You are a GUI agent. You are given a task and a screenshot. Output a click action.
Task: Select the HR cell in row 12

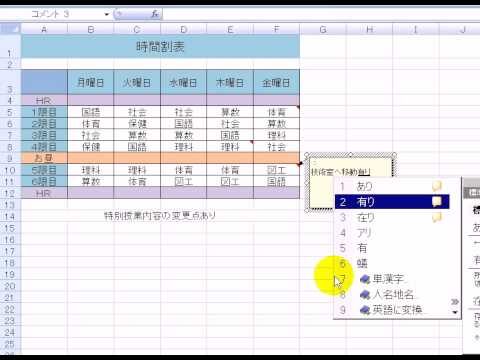tap(44, 193)
